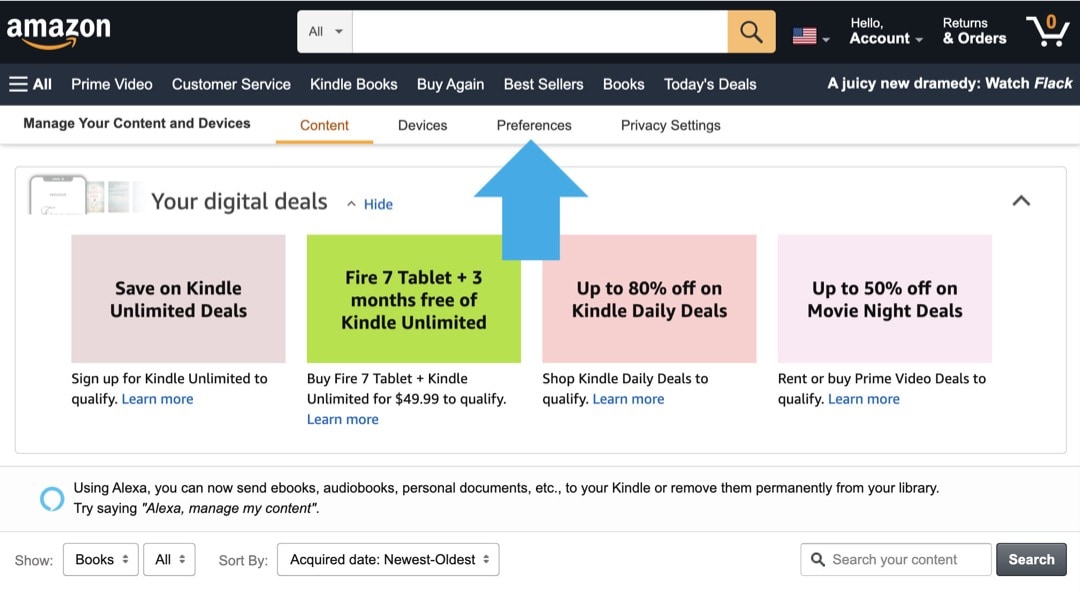Open the Books filter dropdown
Viewport: 1080px width, 594px height.
click(x=100, y=560)
